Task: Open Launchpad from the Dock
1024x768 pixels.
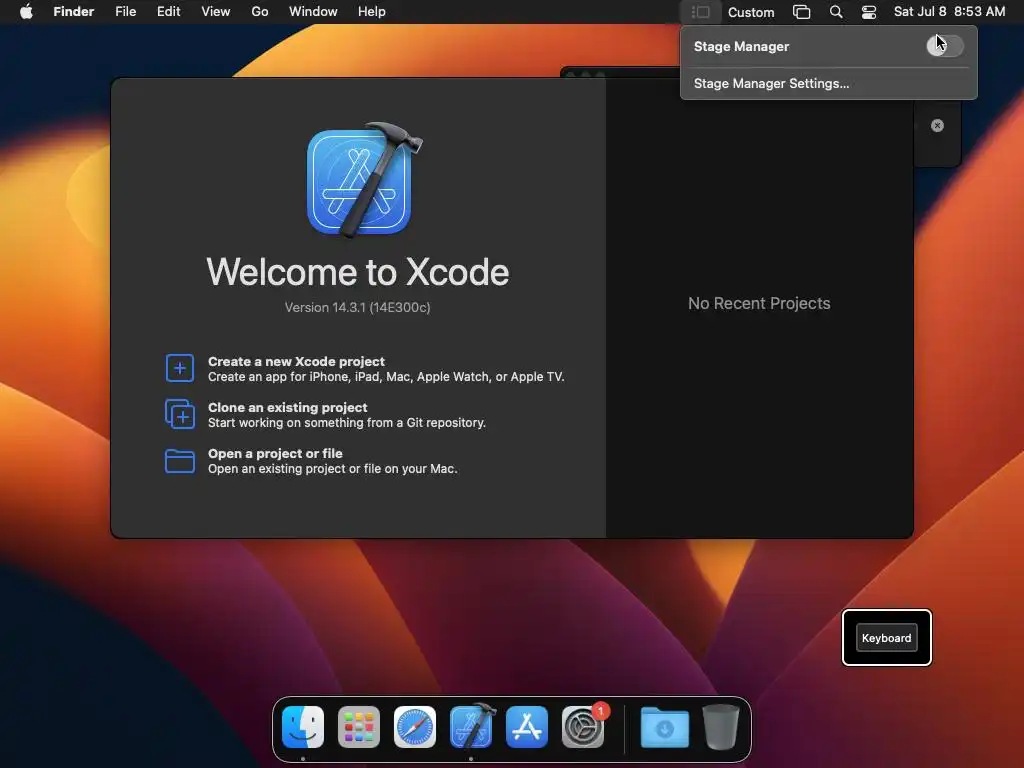Action: [x=359, y=727]
